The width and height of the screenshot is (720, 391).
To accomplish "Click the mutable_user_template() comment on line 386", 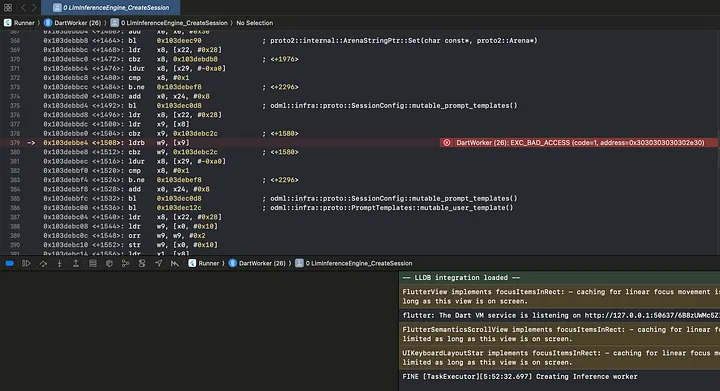I will click(392, 208).
